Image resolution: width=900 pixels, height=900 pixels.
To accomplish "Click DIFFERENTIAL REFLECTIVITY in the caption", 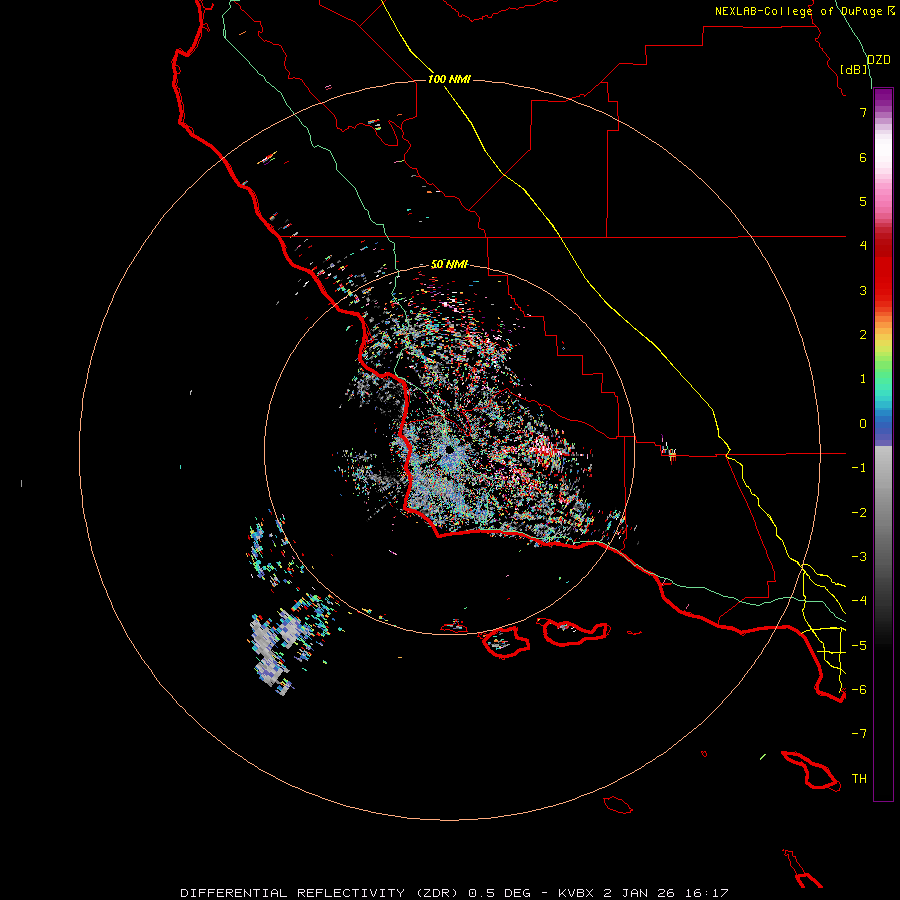I will click(292, 893).
